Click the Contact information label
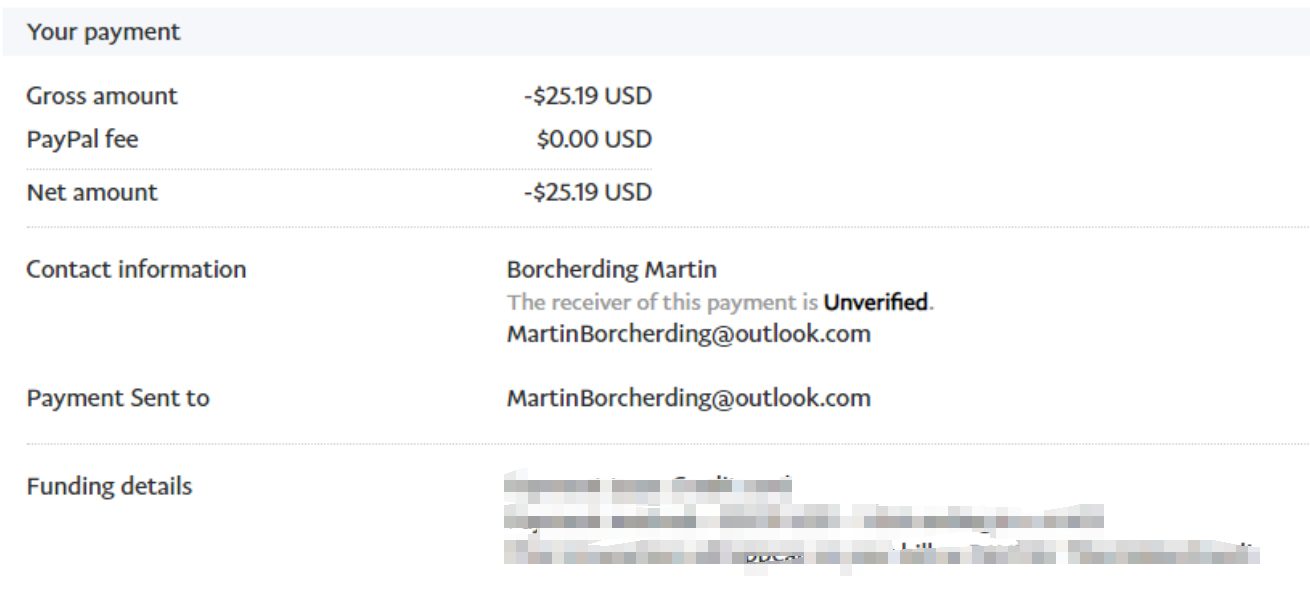The height and width of the screenshot is (604, 1310). tap(136, 269)
